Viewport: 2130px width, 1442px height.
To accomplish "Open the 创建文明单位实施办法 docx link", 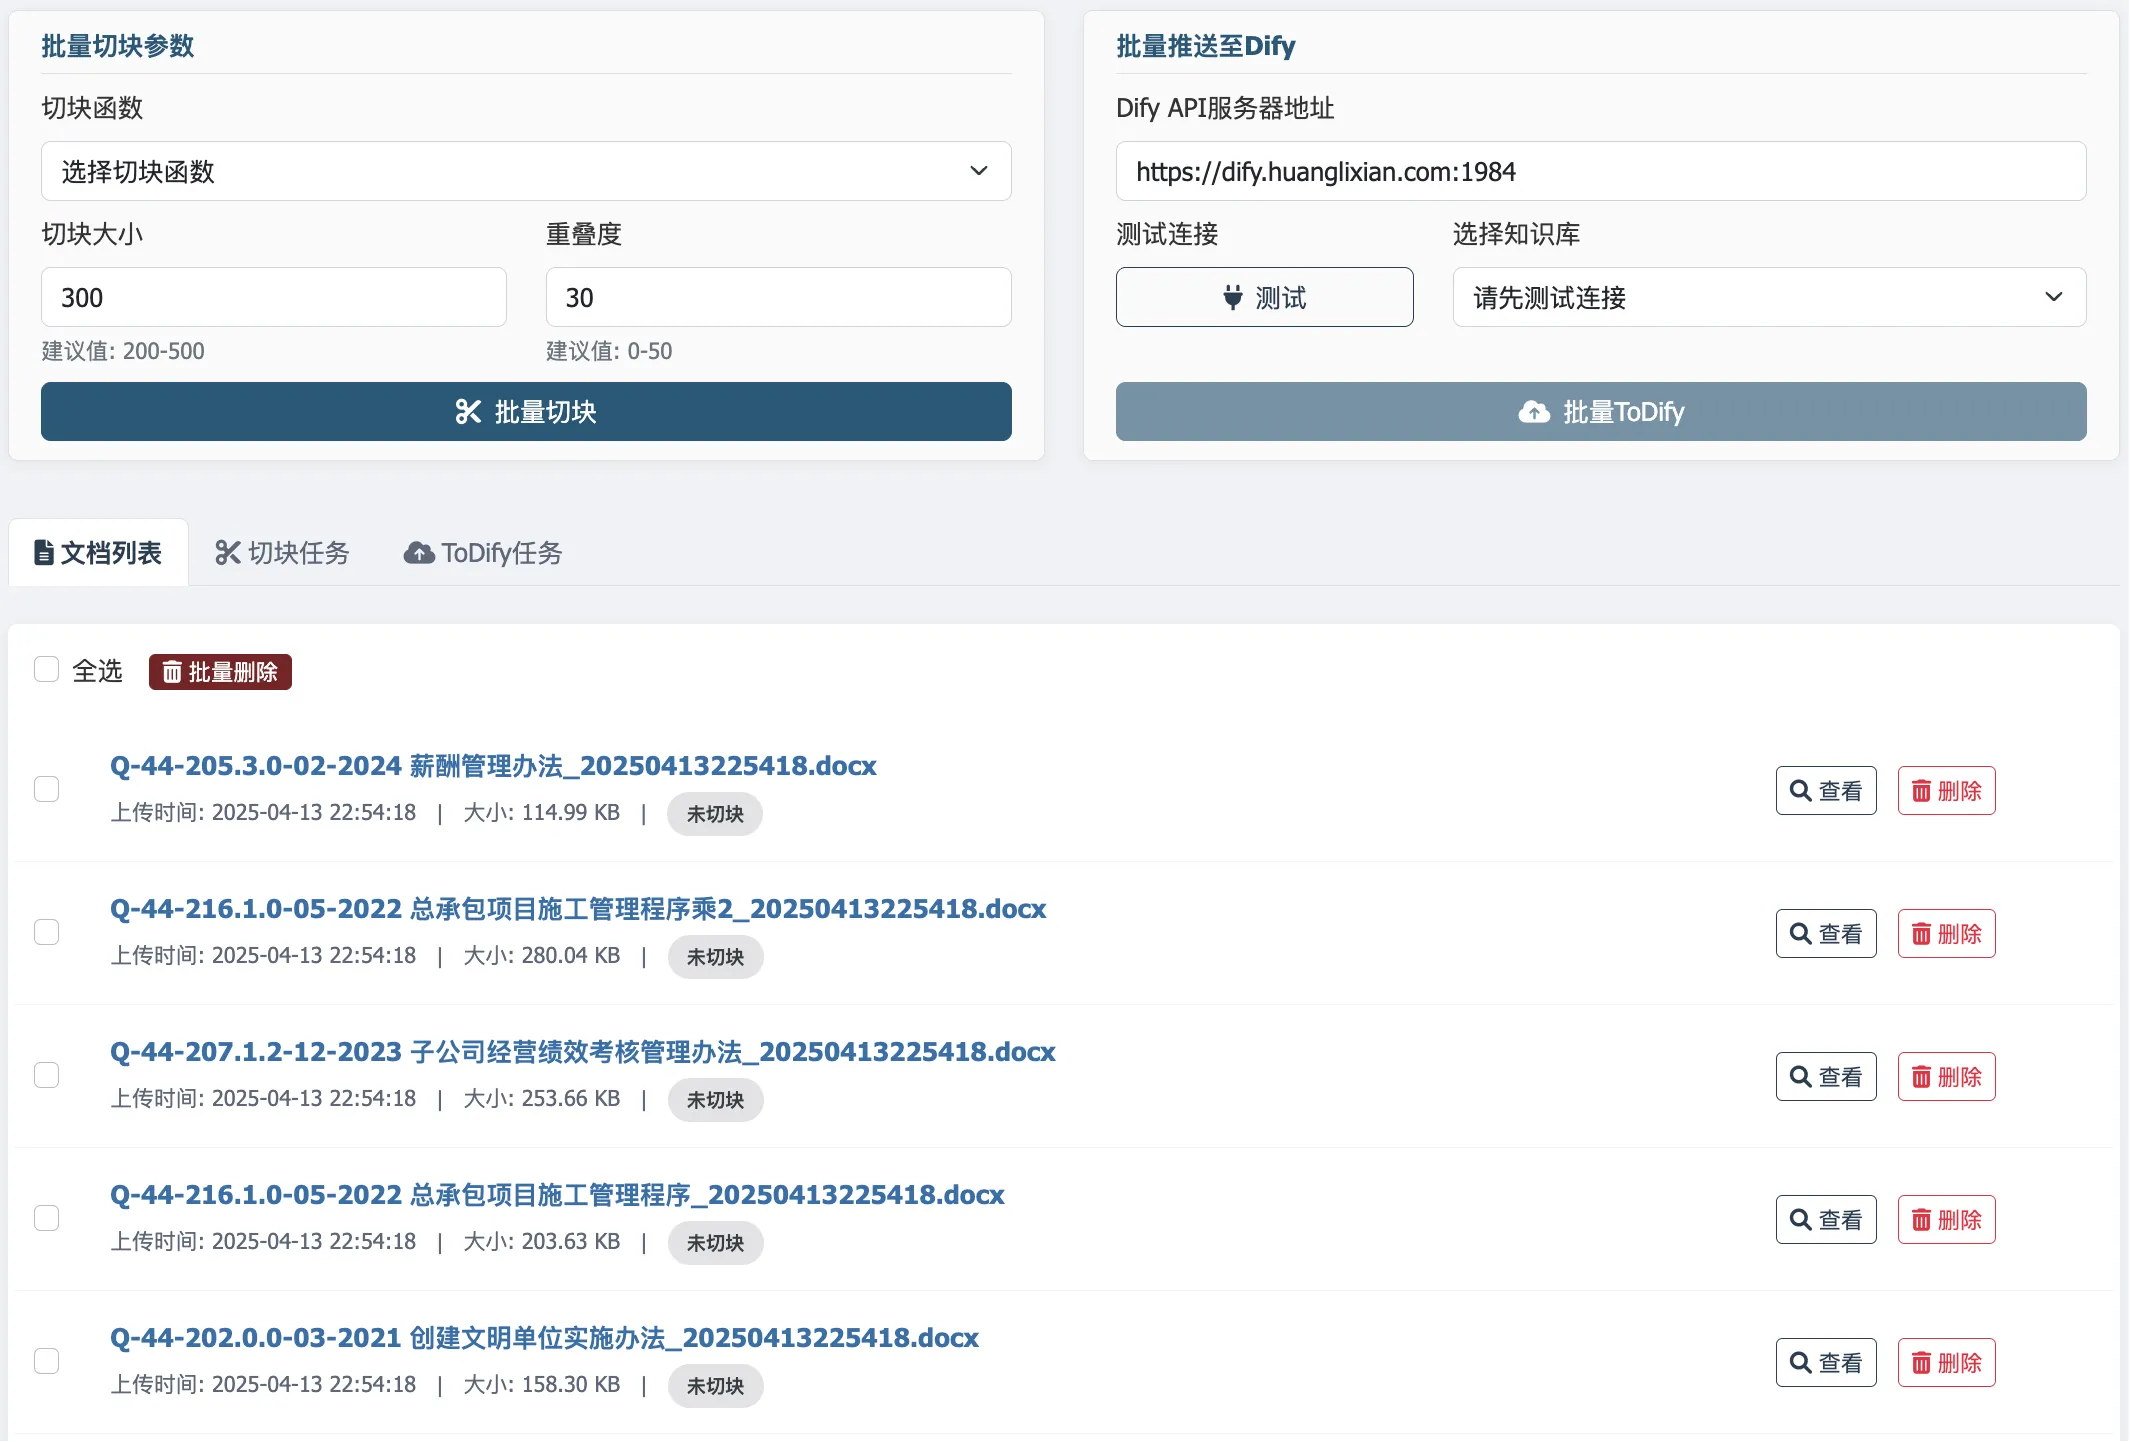I will tap(544, 1338).
